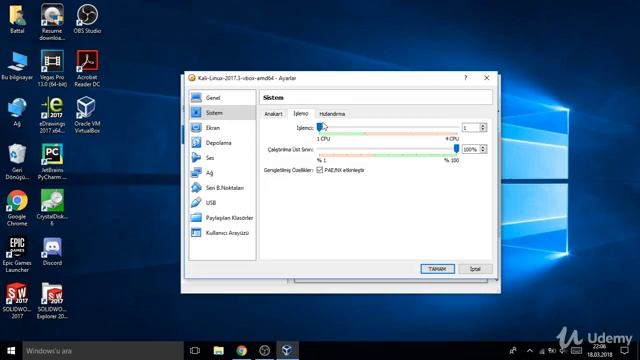Click the İşlemci count input field
The height and width of the screenshot is (360, 640).
tap(470, 128)
